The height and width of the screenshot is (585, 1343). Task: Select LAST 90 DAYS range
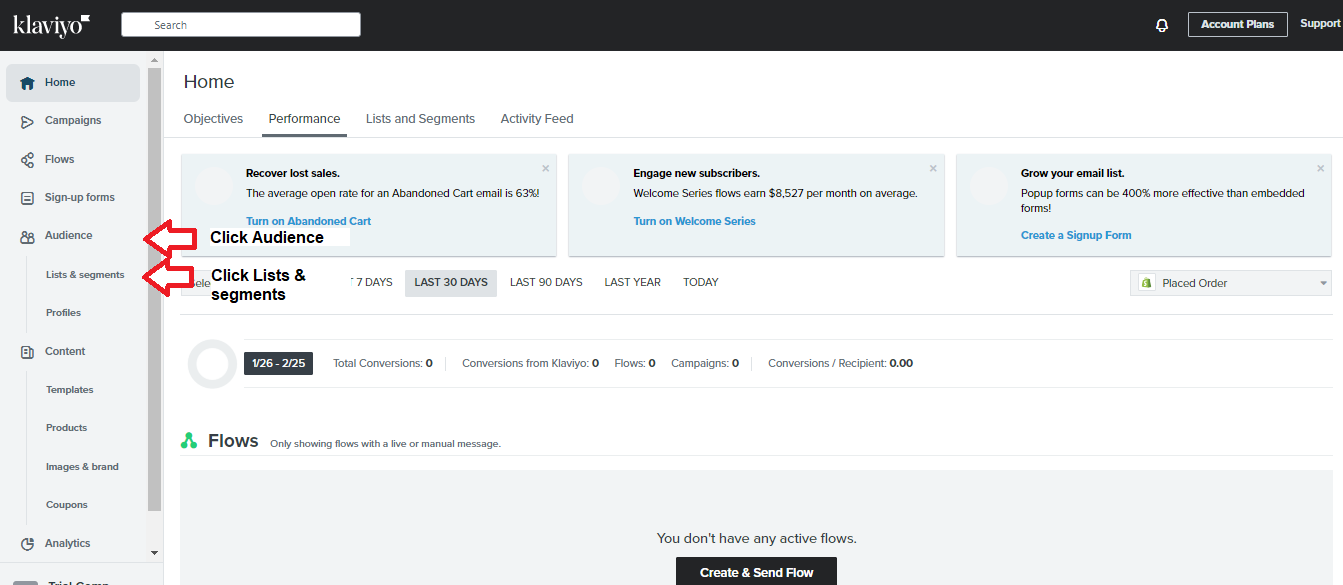point(546,282)
